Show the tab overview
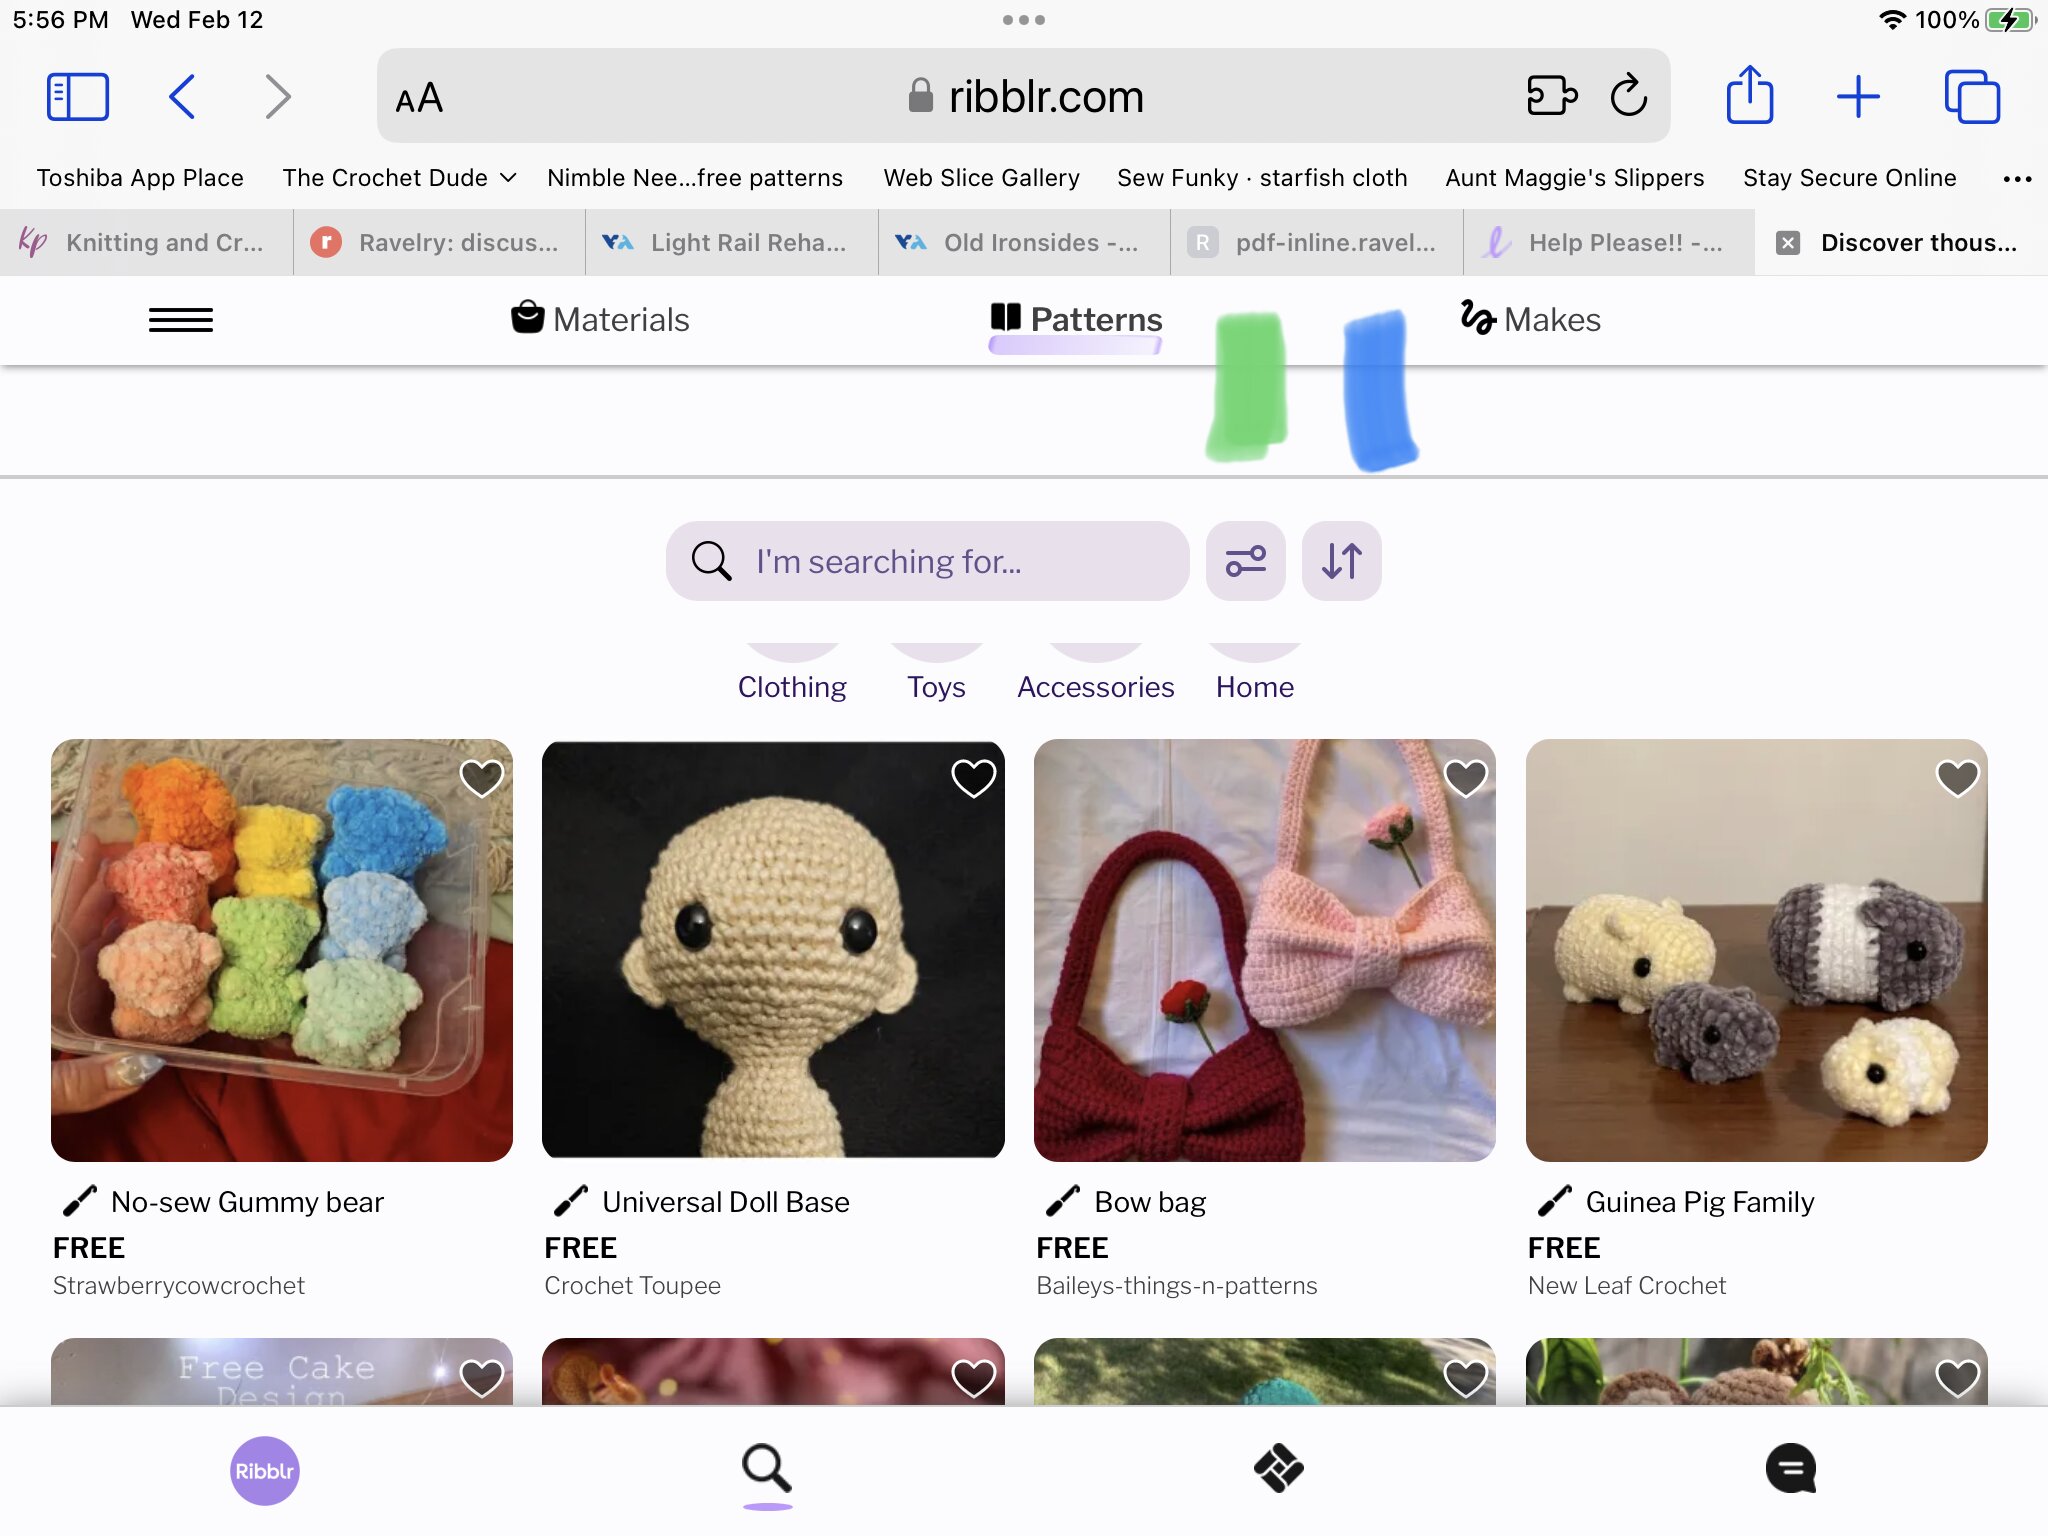 (1972, 97)
